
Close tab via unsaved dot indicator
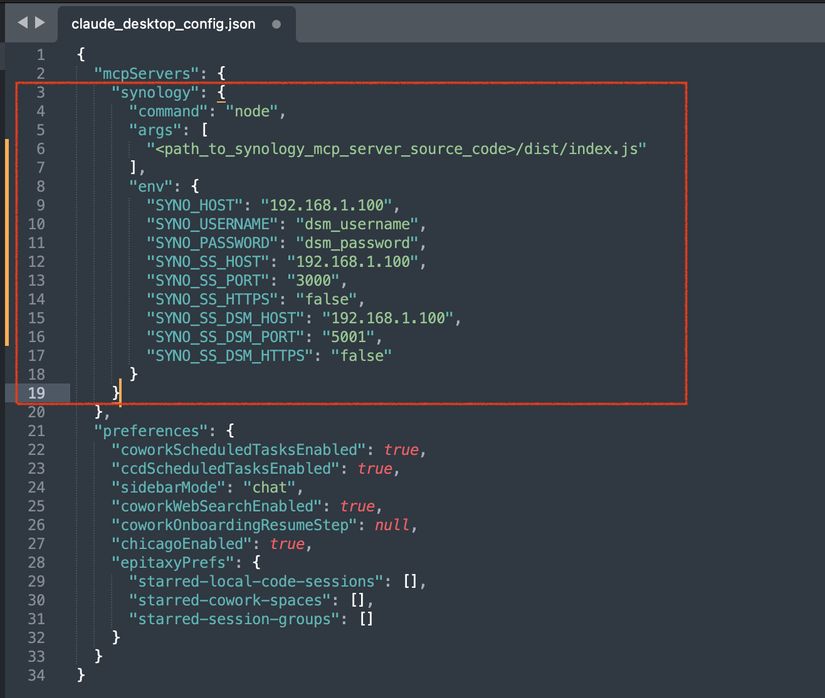click(276, 24)
